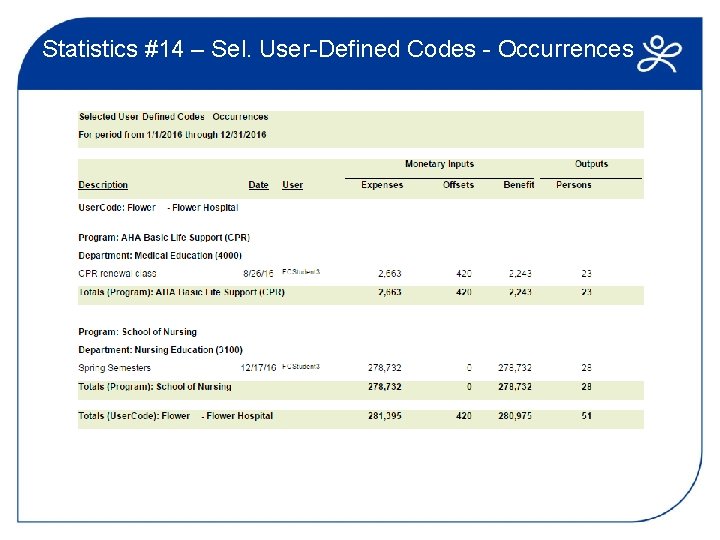Screen dimensions: 720x540
Task: Click total persons '51' in UserCode totals row
Action: pyautogui.click(x=586, y=416)
